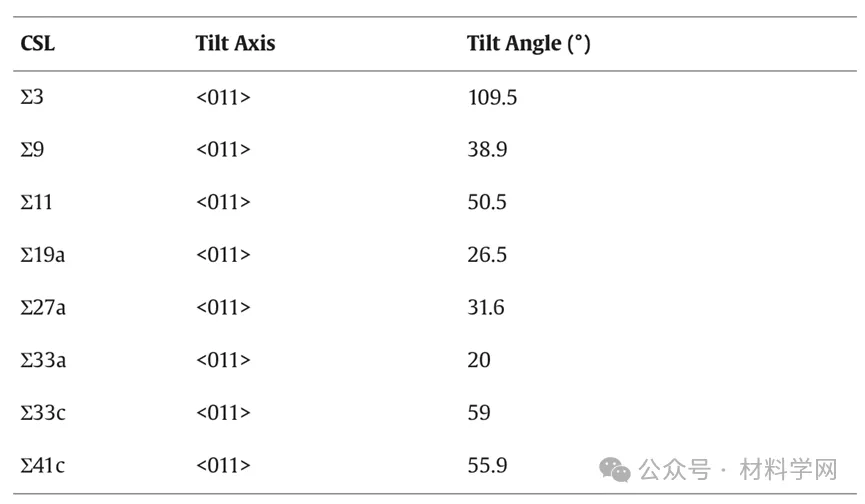Select the 38.9 tilt angle value
Viewport: 865px width, 504px height.
[487, 149]
